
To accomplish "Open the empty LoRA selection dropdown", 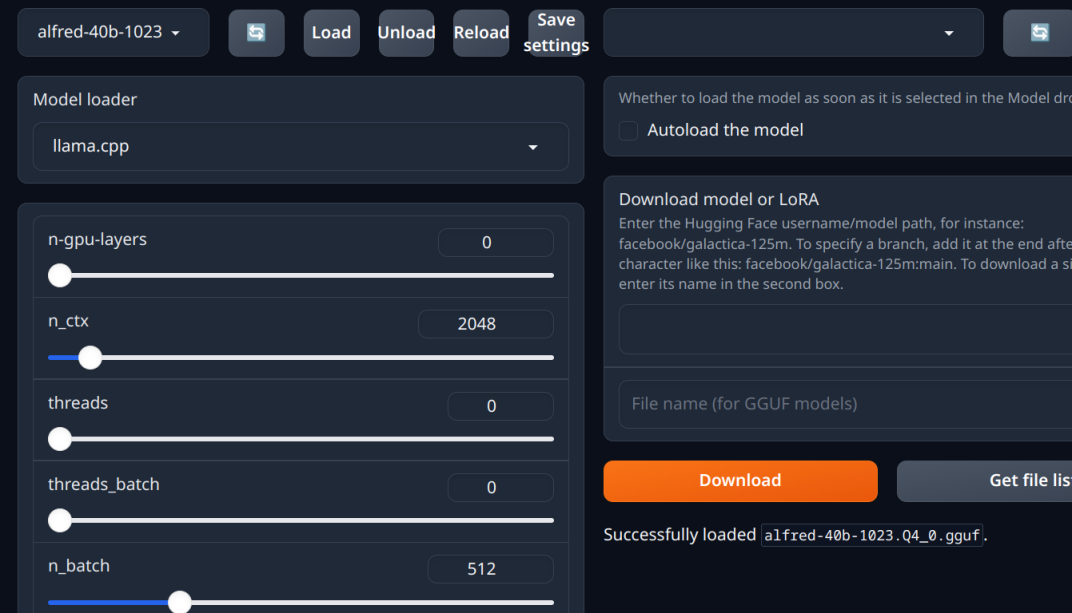I will coord(793,33).
